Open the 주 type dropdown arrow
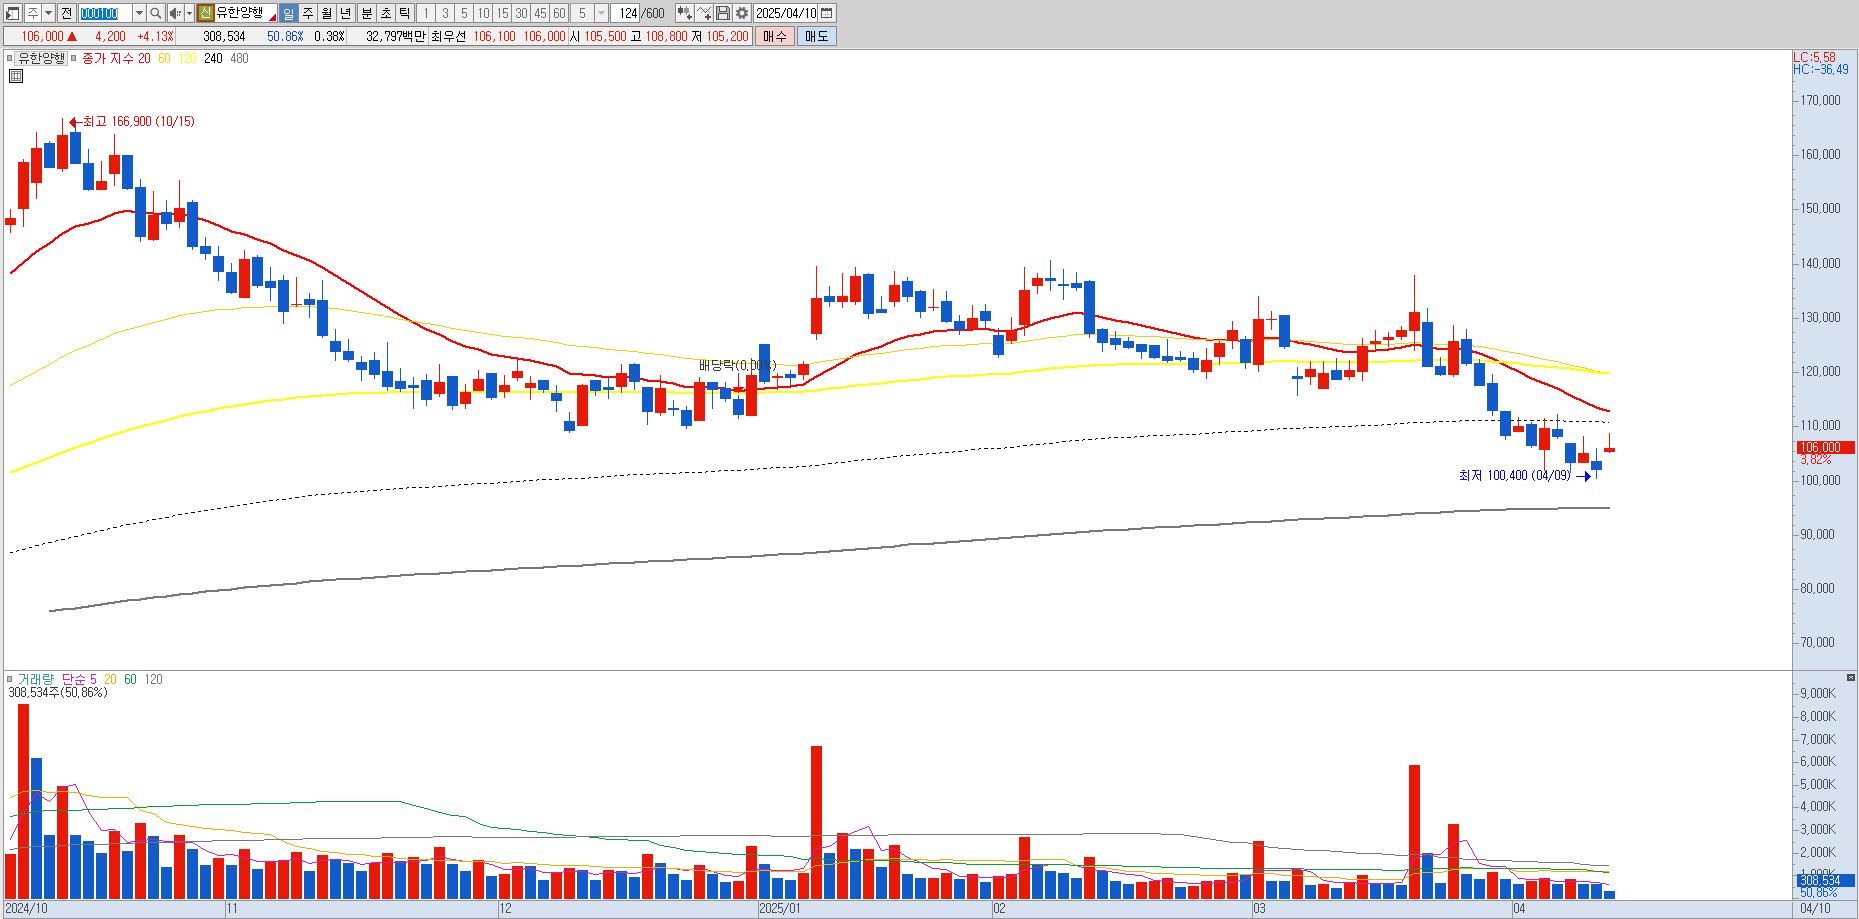Image resolution: width=1859 pixels, height=919 pixels. 47,13
